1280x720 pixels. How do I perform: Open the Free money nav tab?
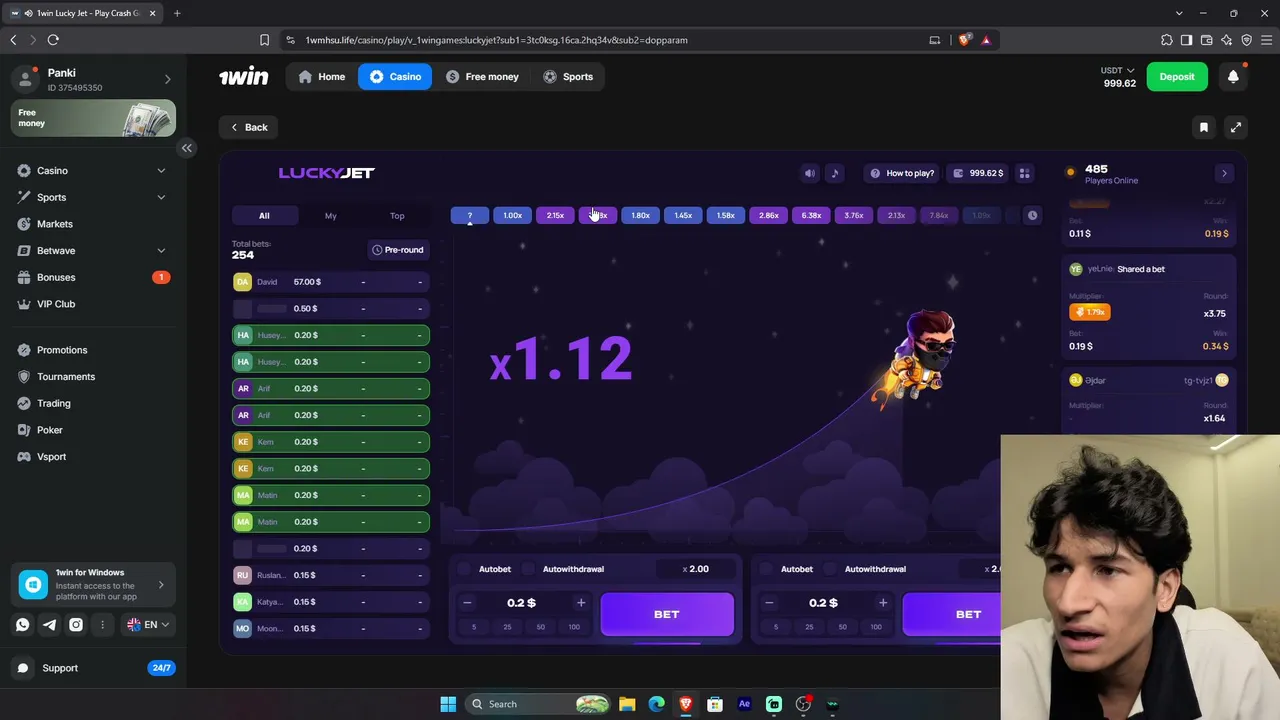pyautogui.click(x=482, y=77)
